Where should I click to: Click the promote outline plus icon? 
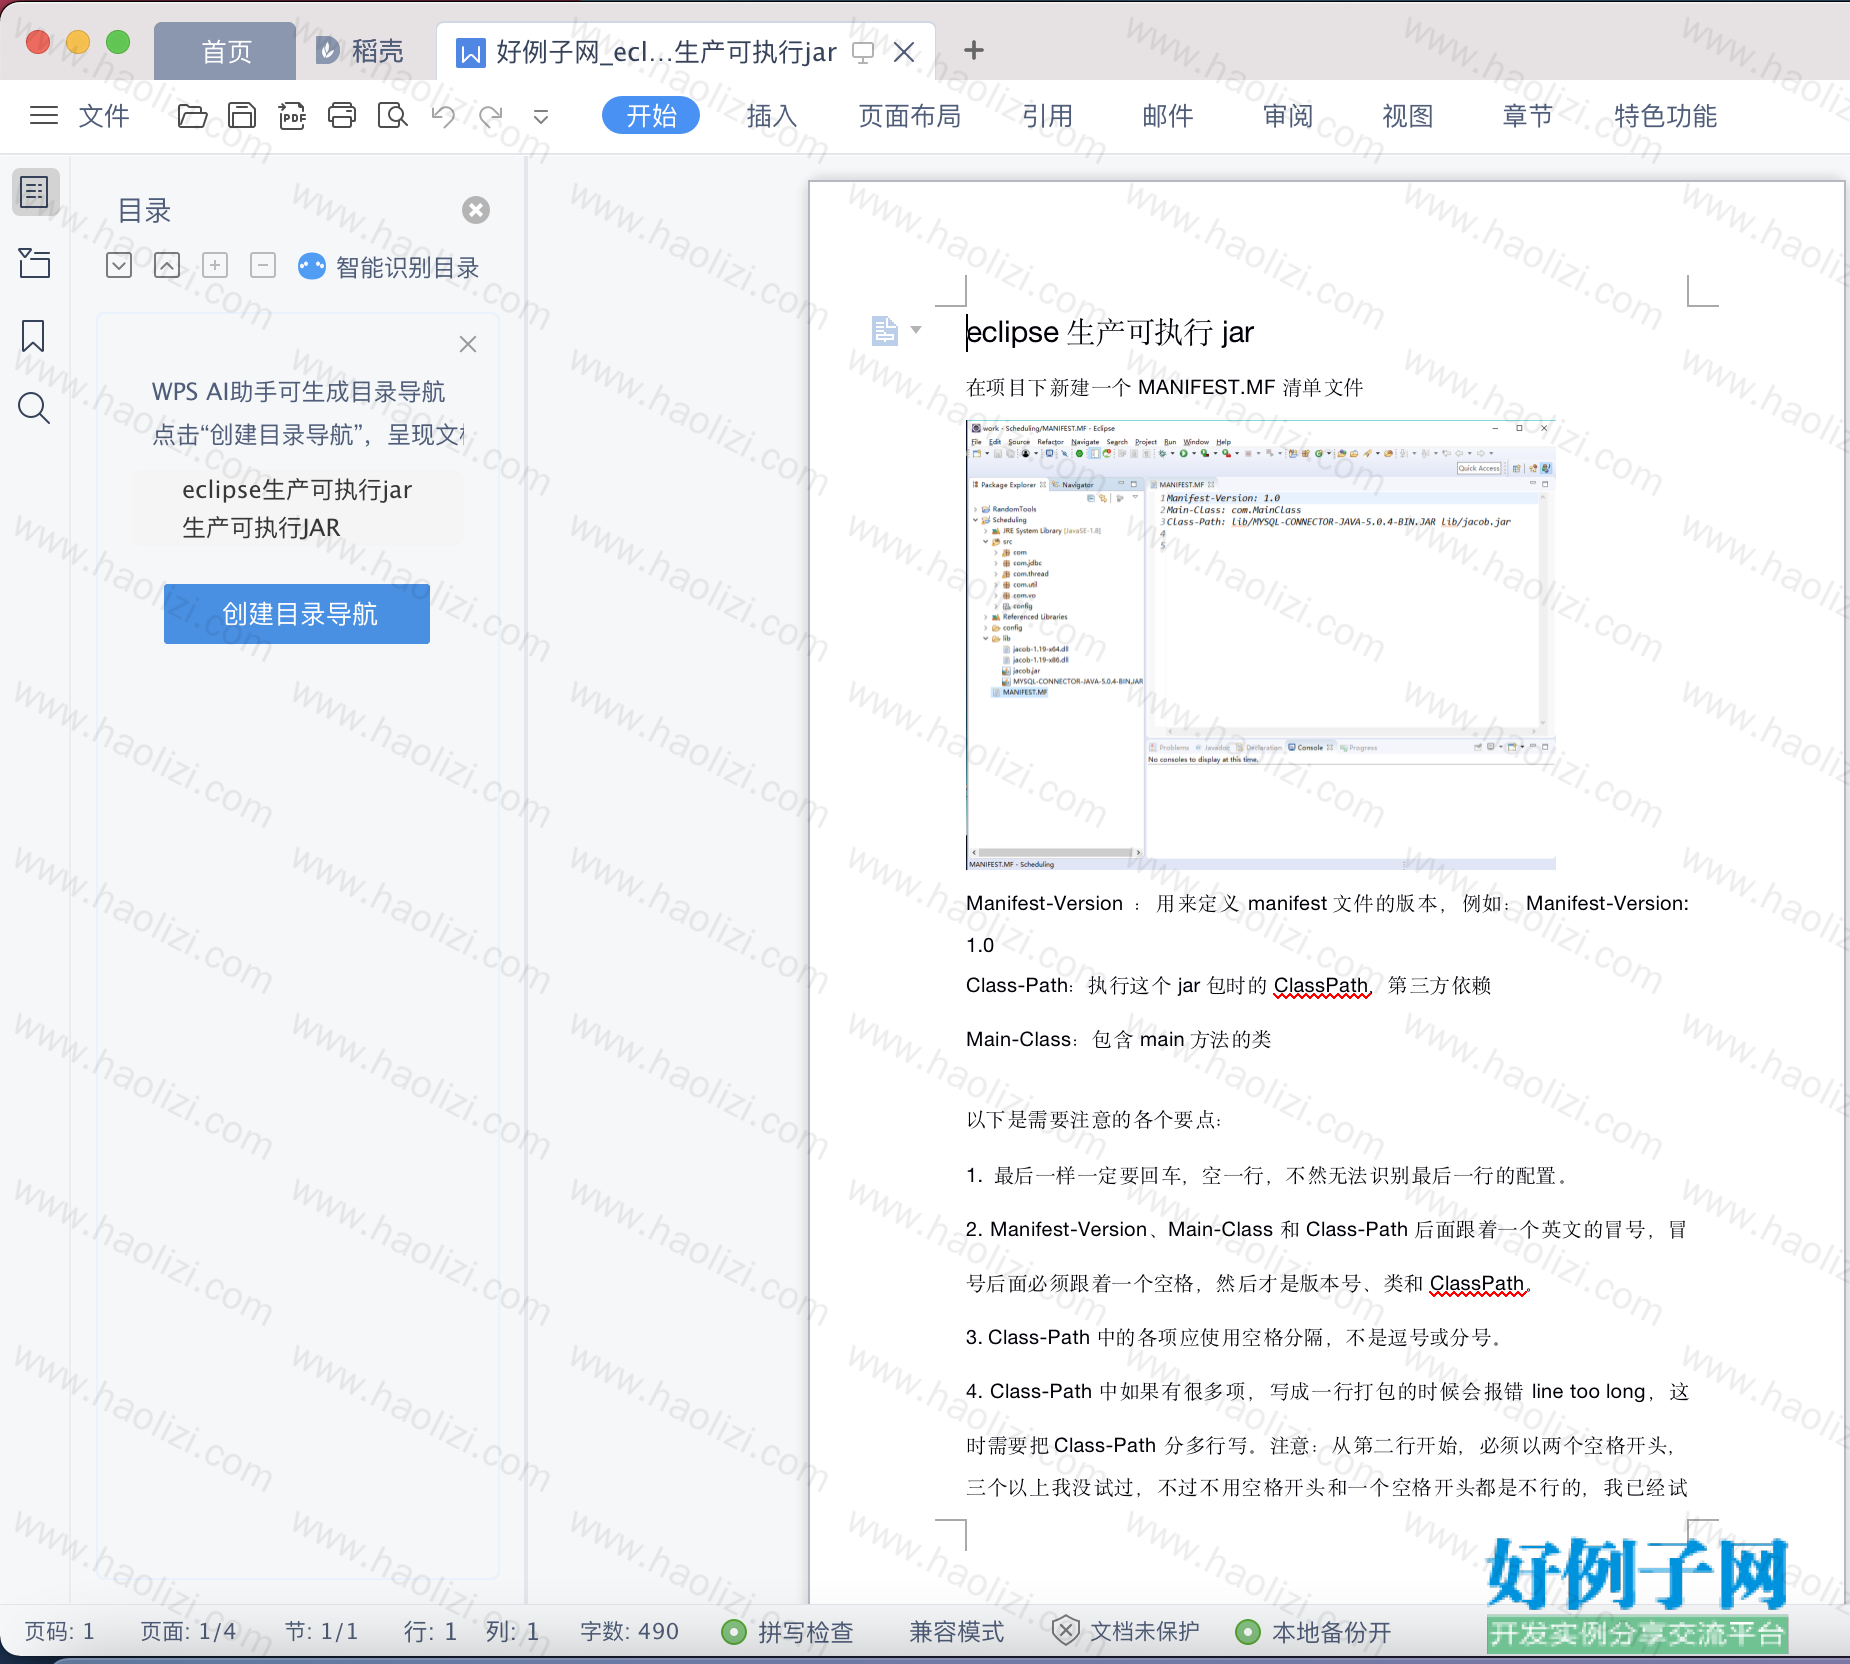215,265
